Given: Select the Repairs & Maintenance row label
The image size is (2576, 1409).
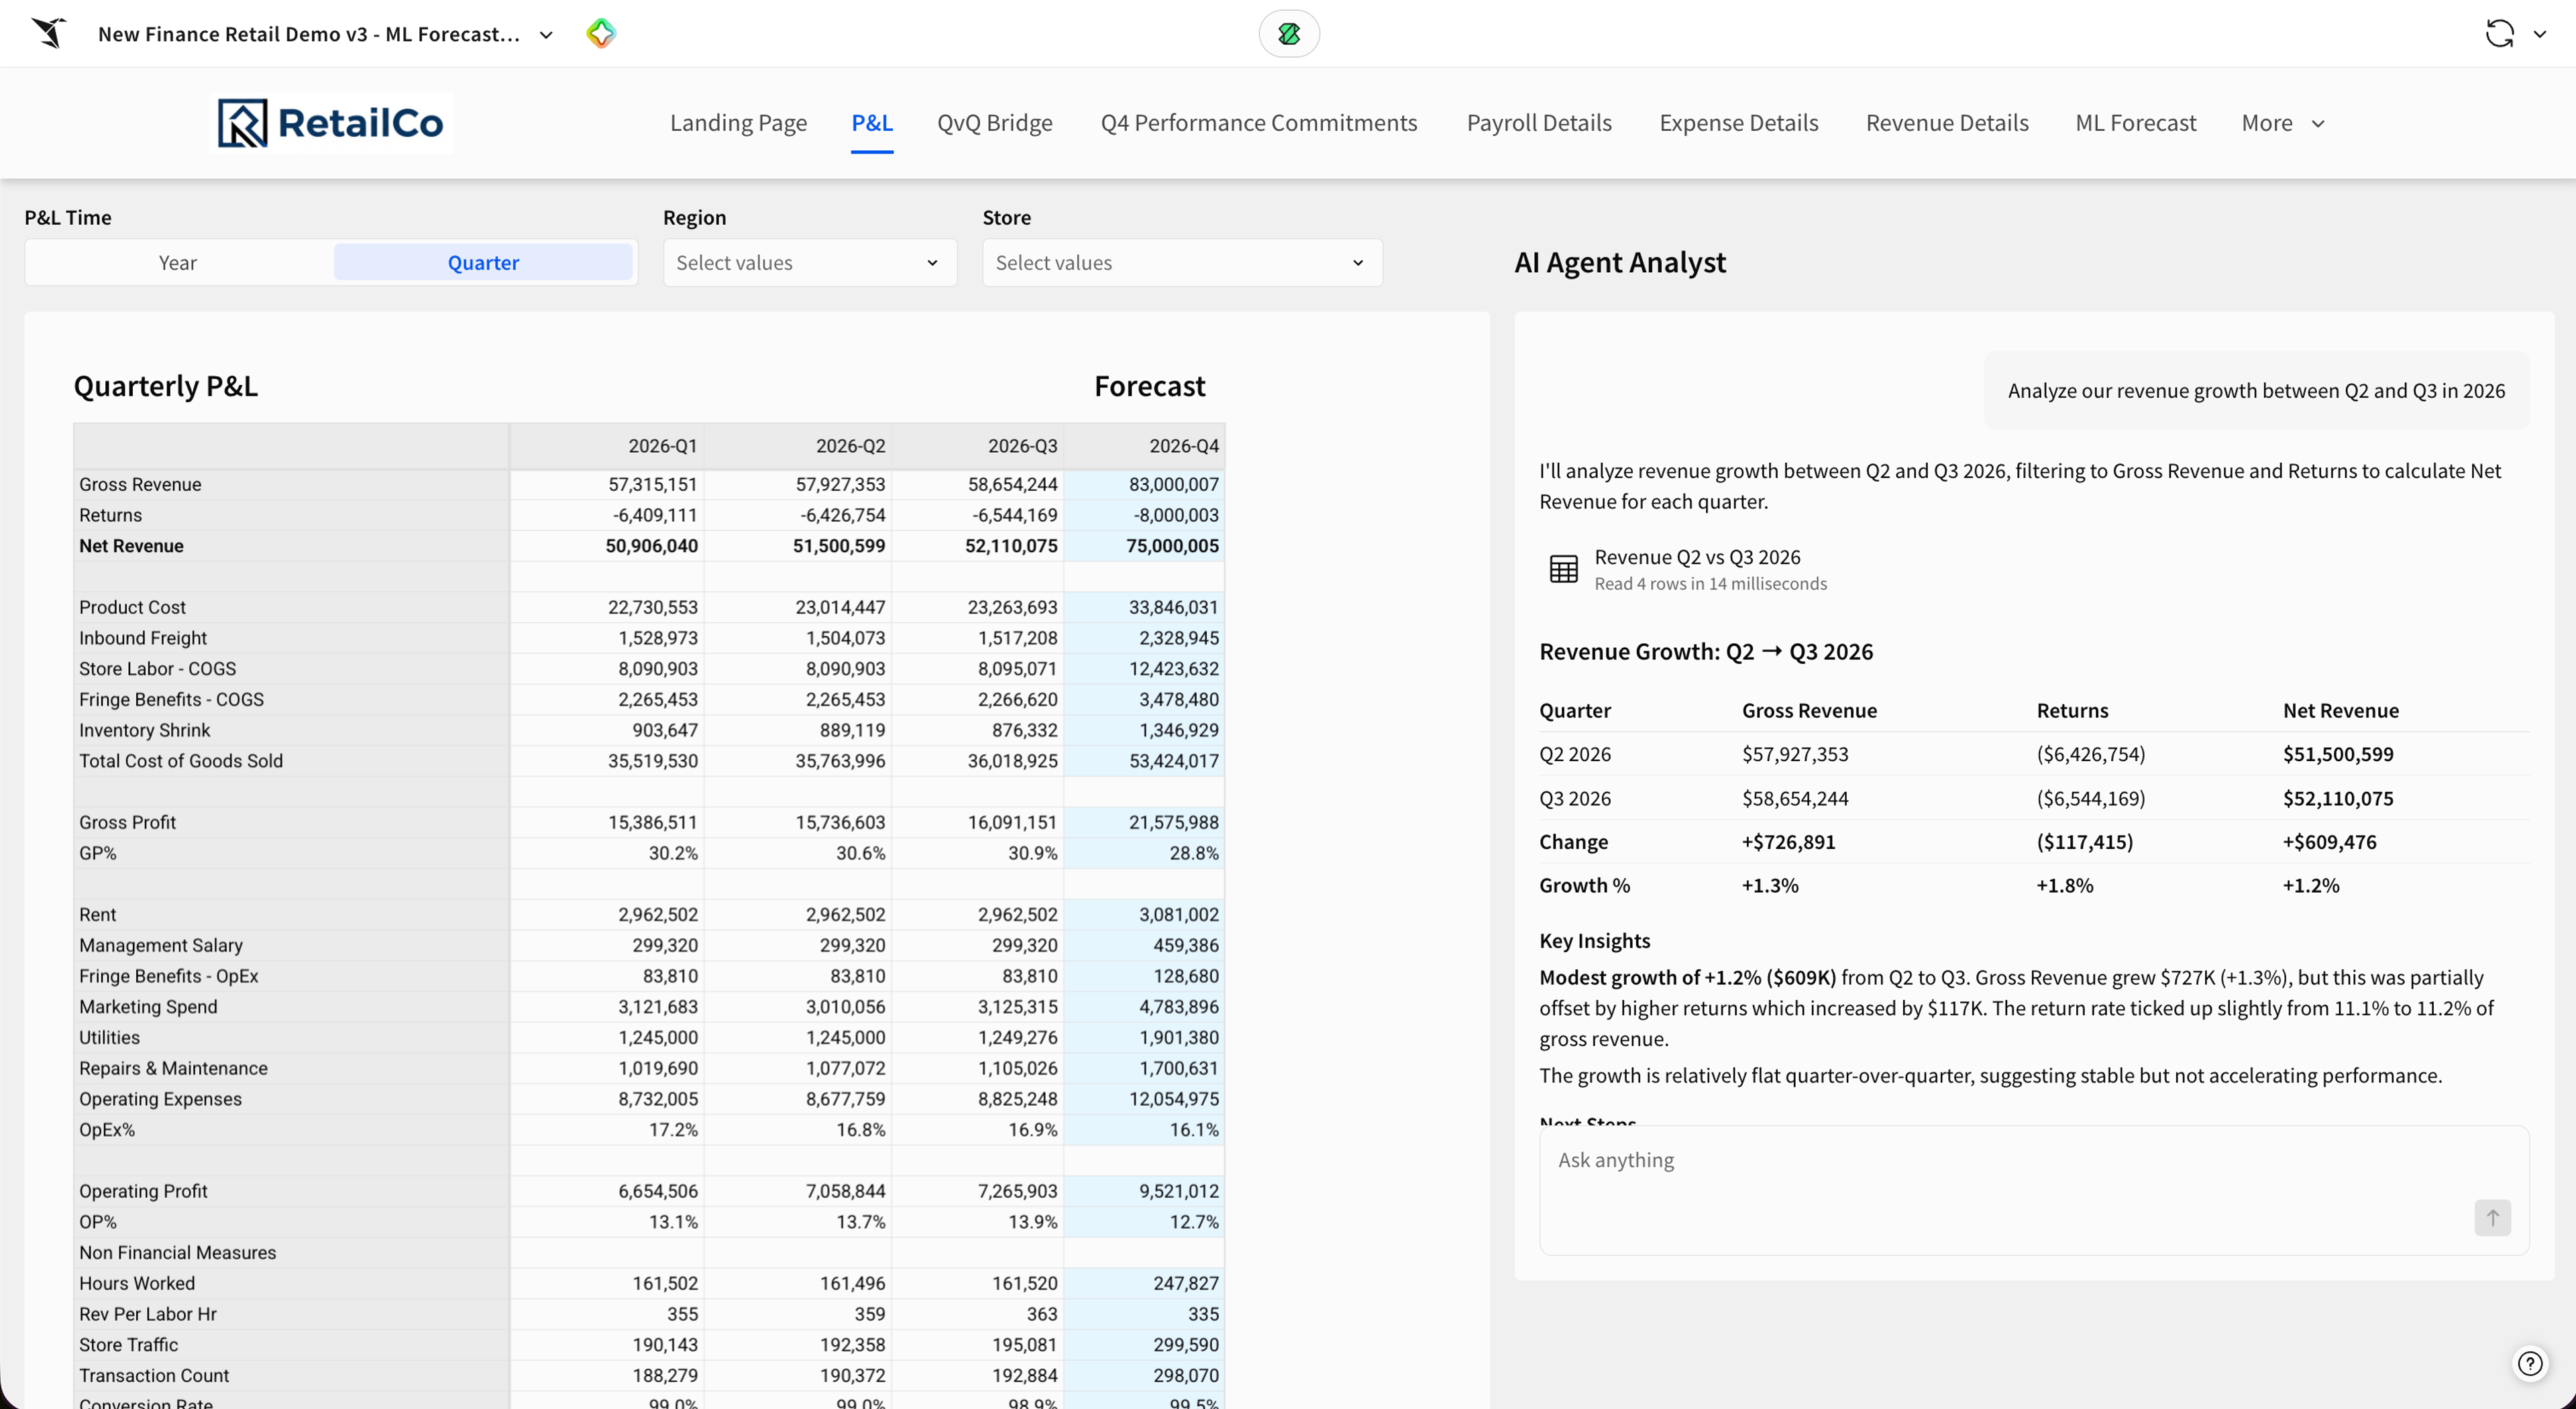Looking at the screenshot, I should (x=173, y=1068).
